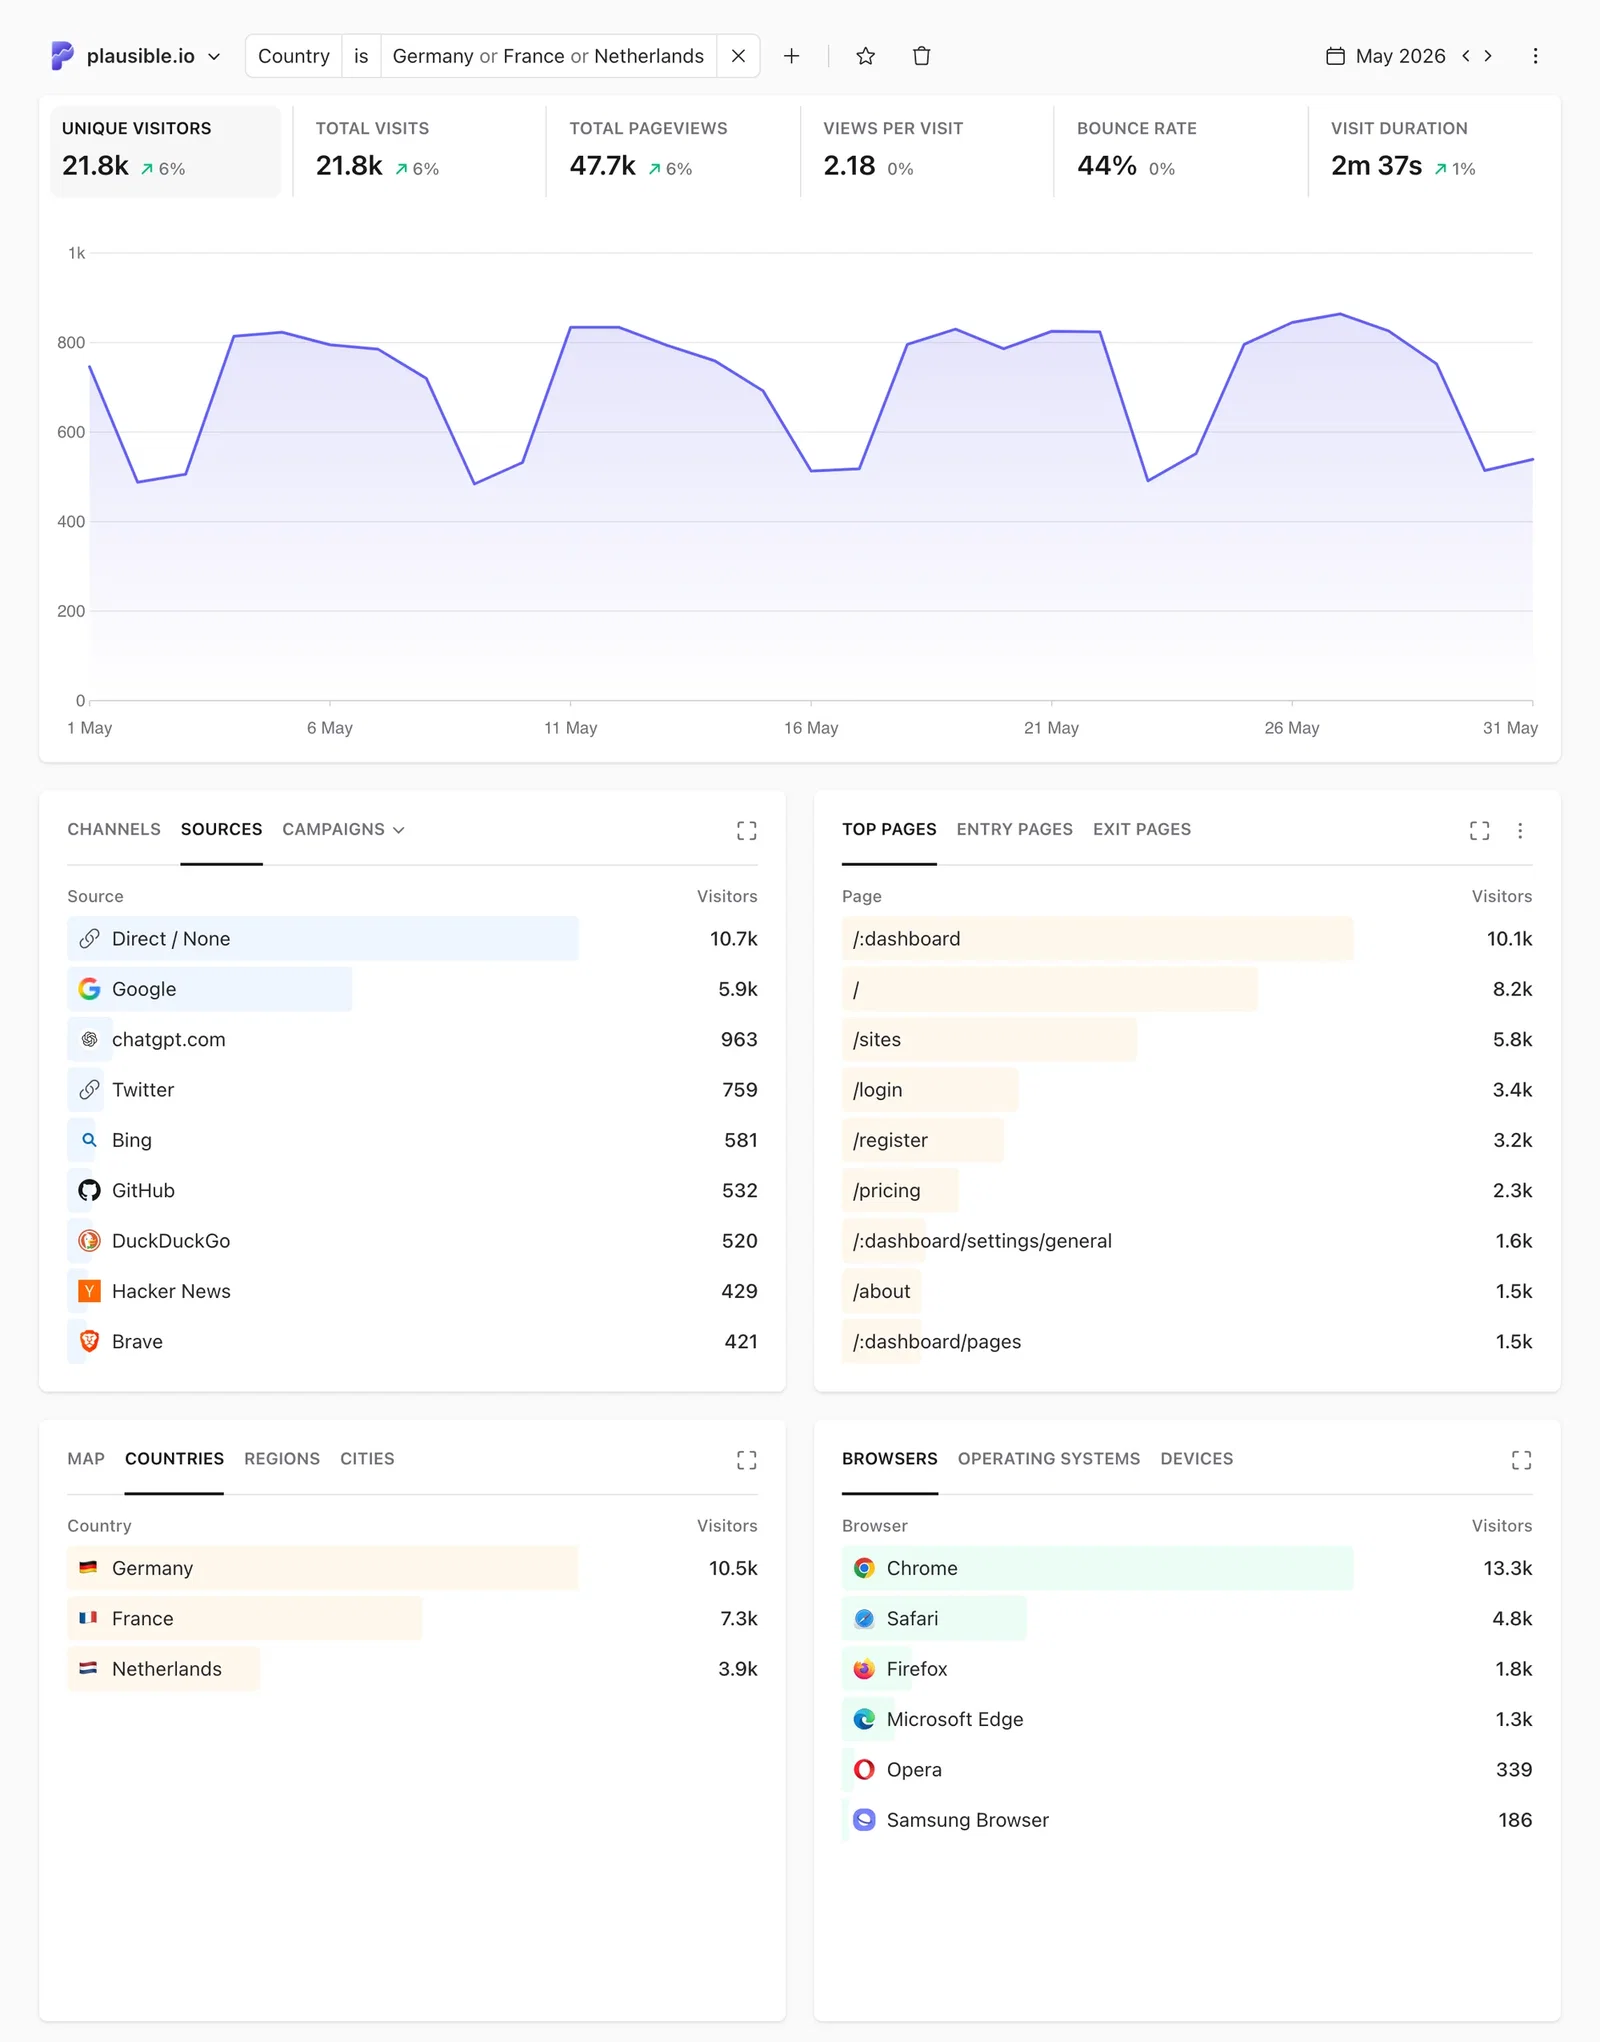Expand the Top Pages panel details view
Screen dimensions: 1600x2042
[1479, 830]
